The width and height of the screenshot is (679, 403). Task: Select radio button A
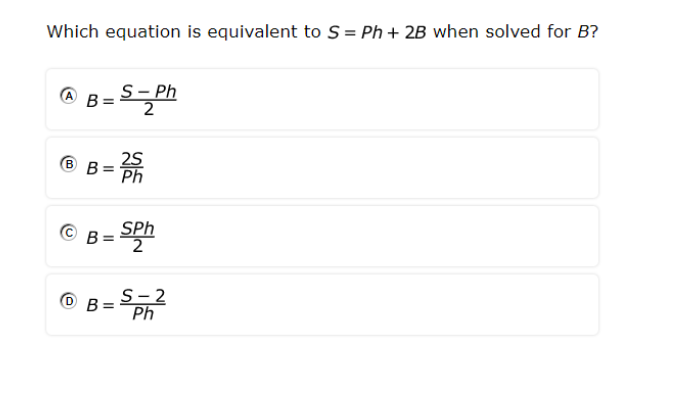[x=68, y=97]
